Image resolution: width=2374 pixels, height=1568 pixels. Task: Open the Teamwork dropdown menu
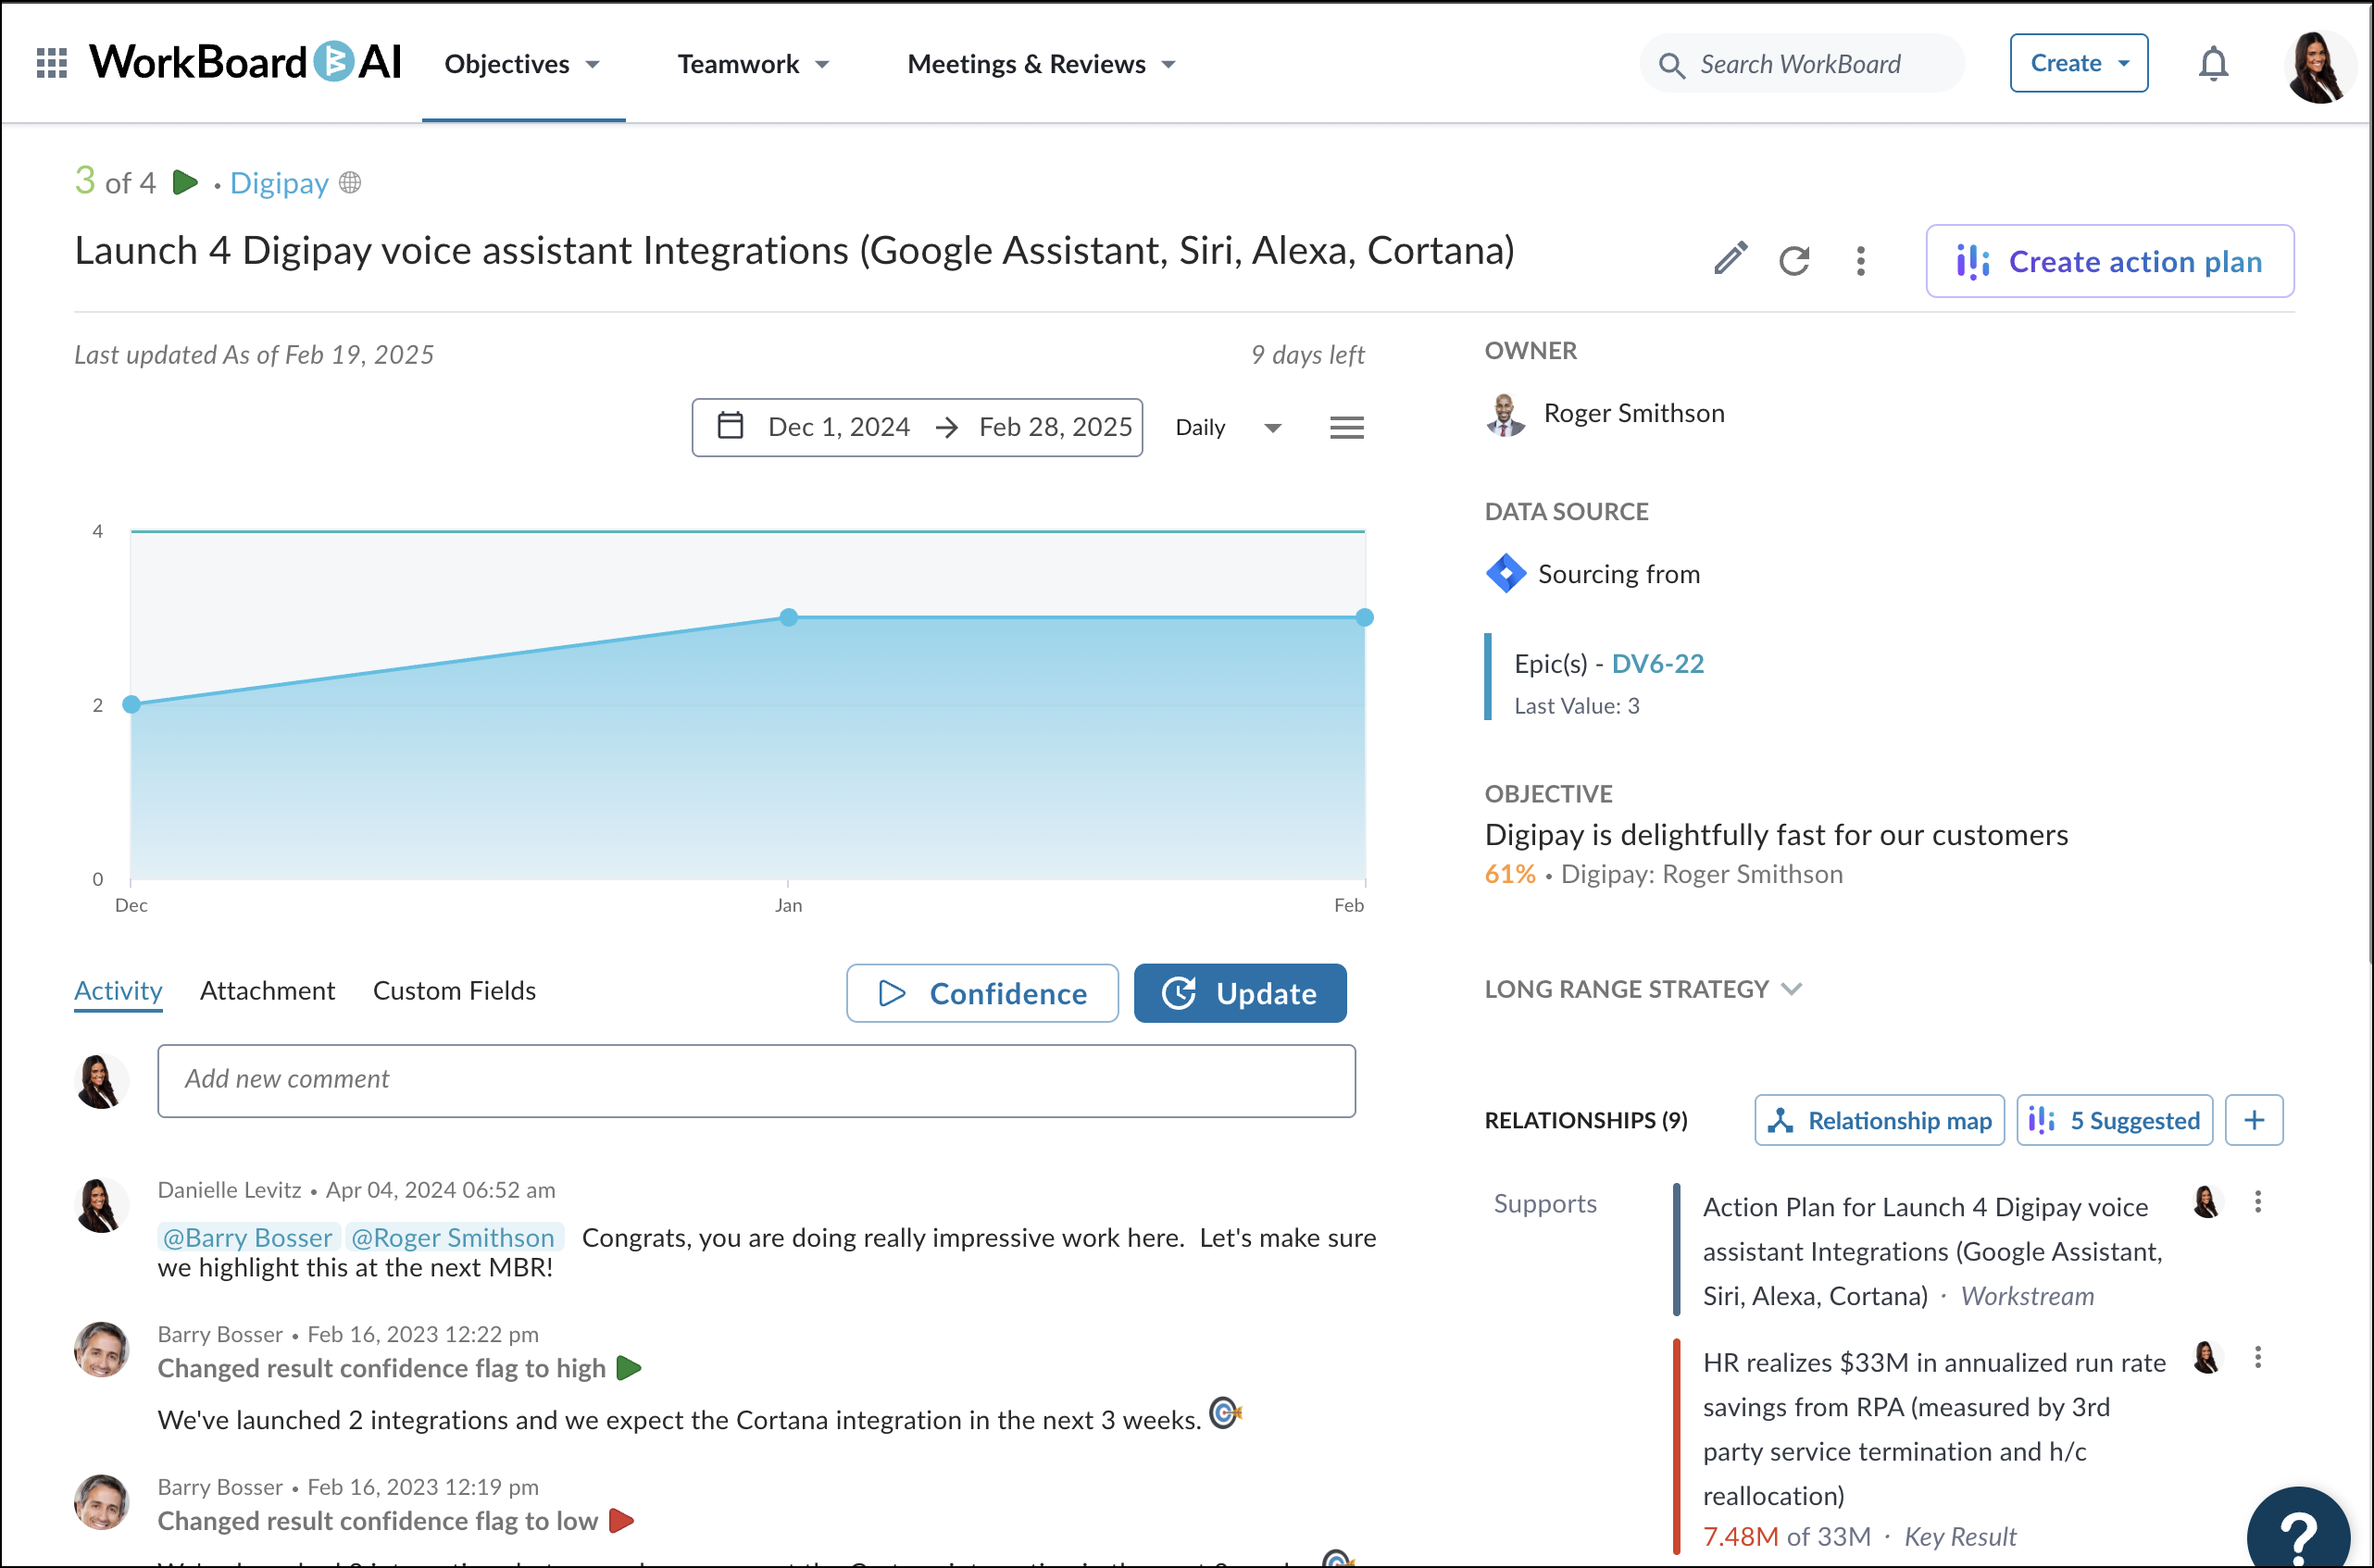pos(753,64)
